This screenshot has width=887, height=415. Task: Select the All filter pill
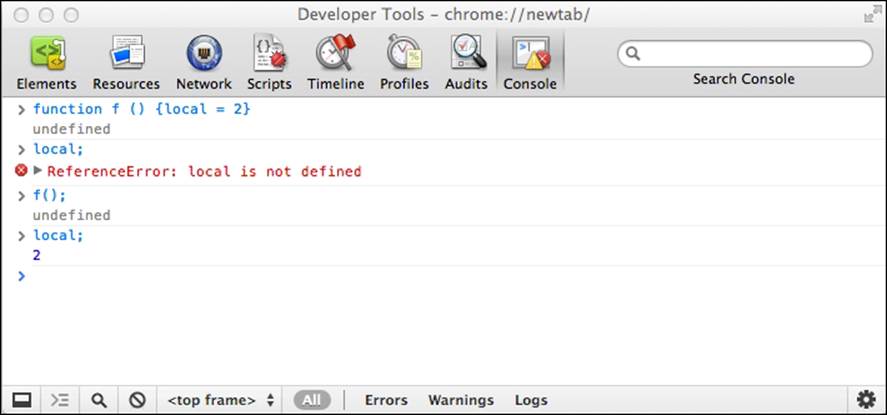click(312, 400)
